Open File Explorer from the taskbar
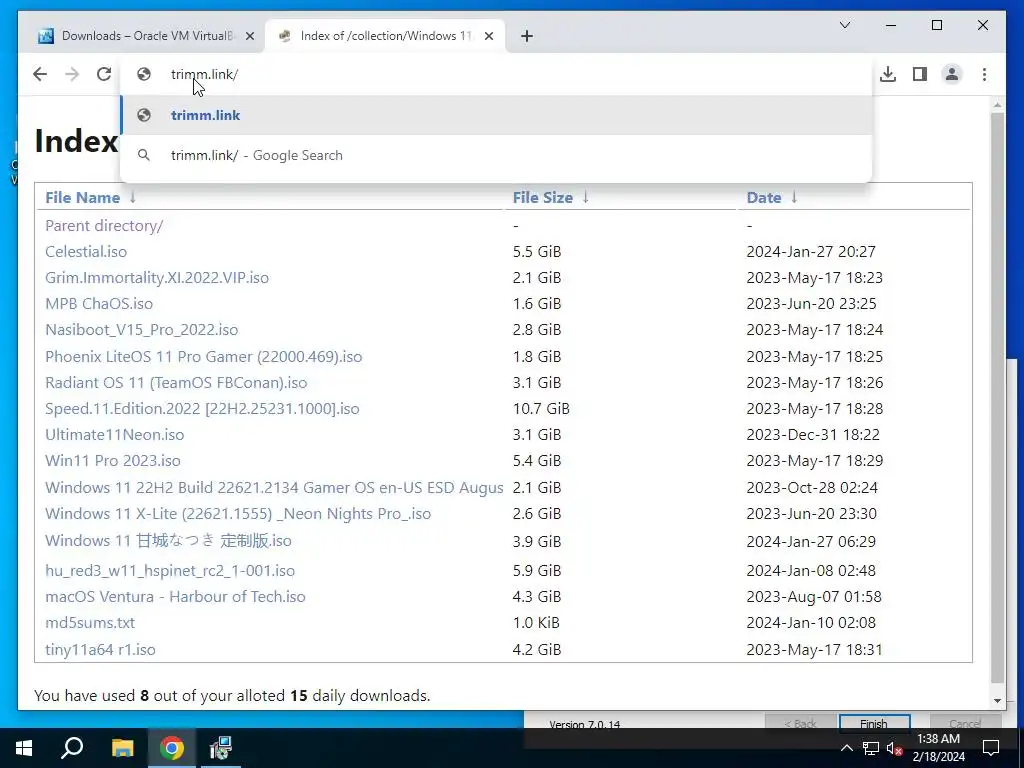The height and width of the screenshot is (768, 1024). click(x=122, y=748)
